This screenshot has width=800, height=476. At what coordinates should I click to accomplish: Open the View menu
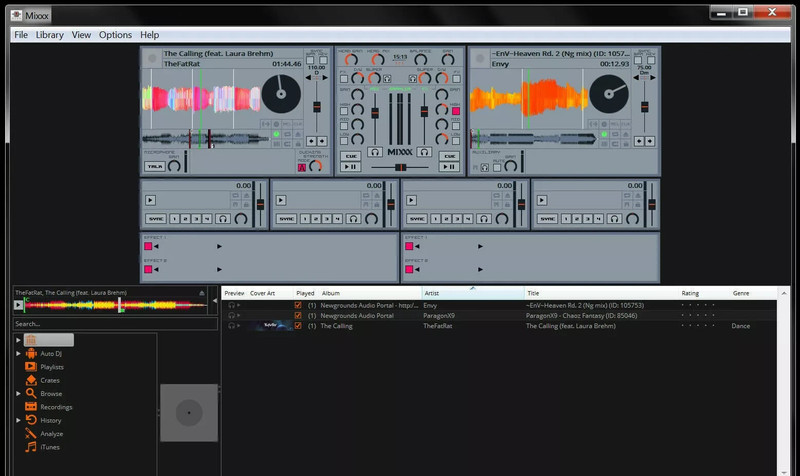[x=81, y=35]
